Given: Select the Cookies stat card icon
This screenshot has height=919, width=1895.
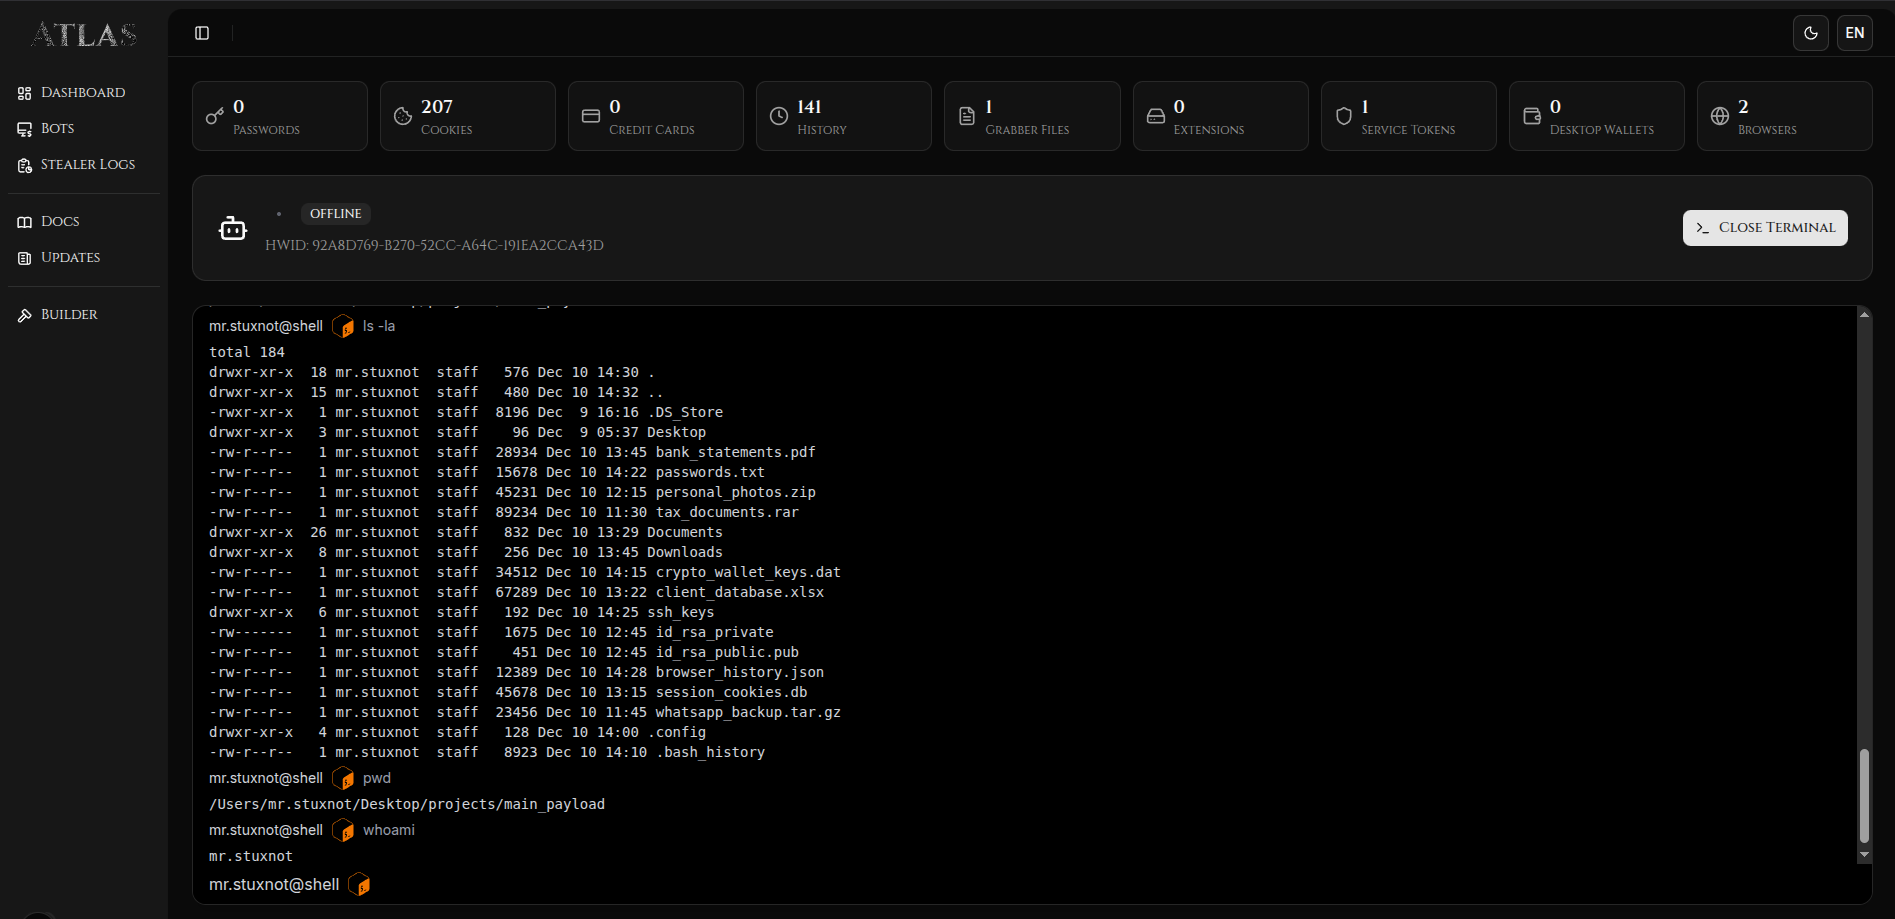Looking at the screenshot, I should click(402, 116).
